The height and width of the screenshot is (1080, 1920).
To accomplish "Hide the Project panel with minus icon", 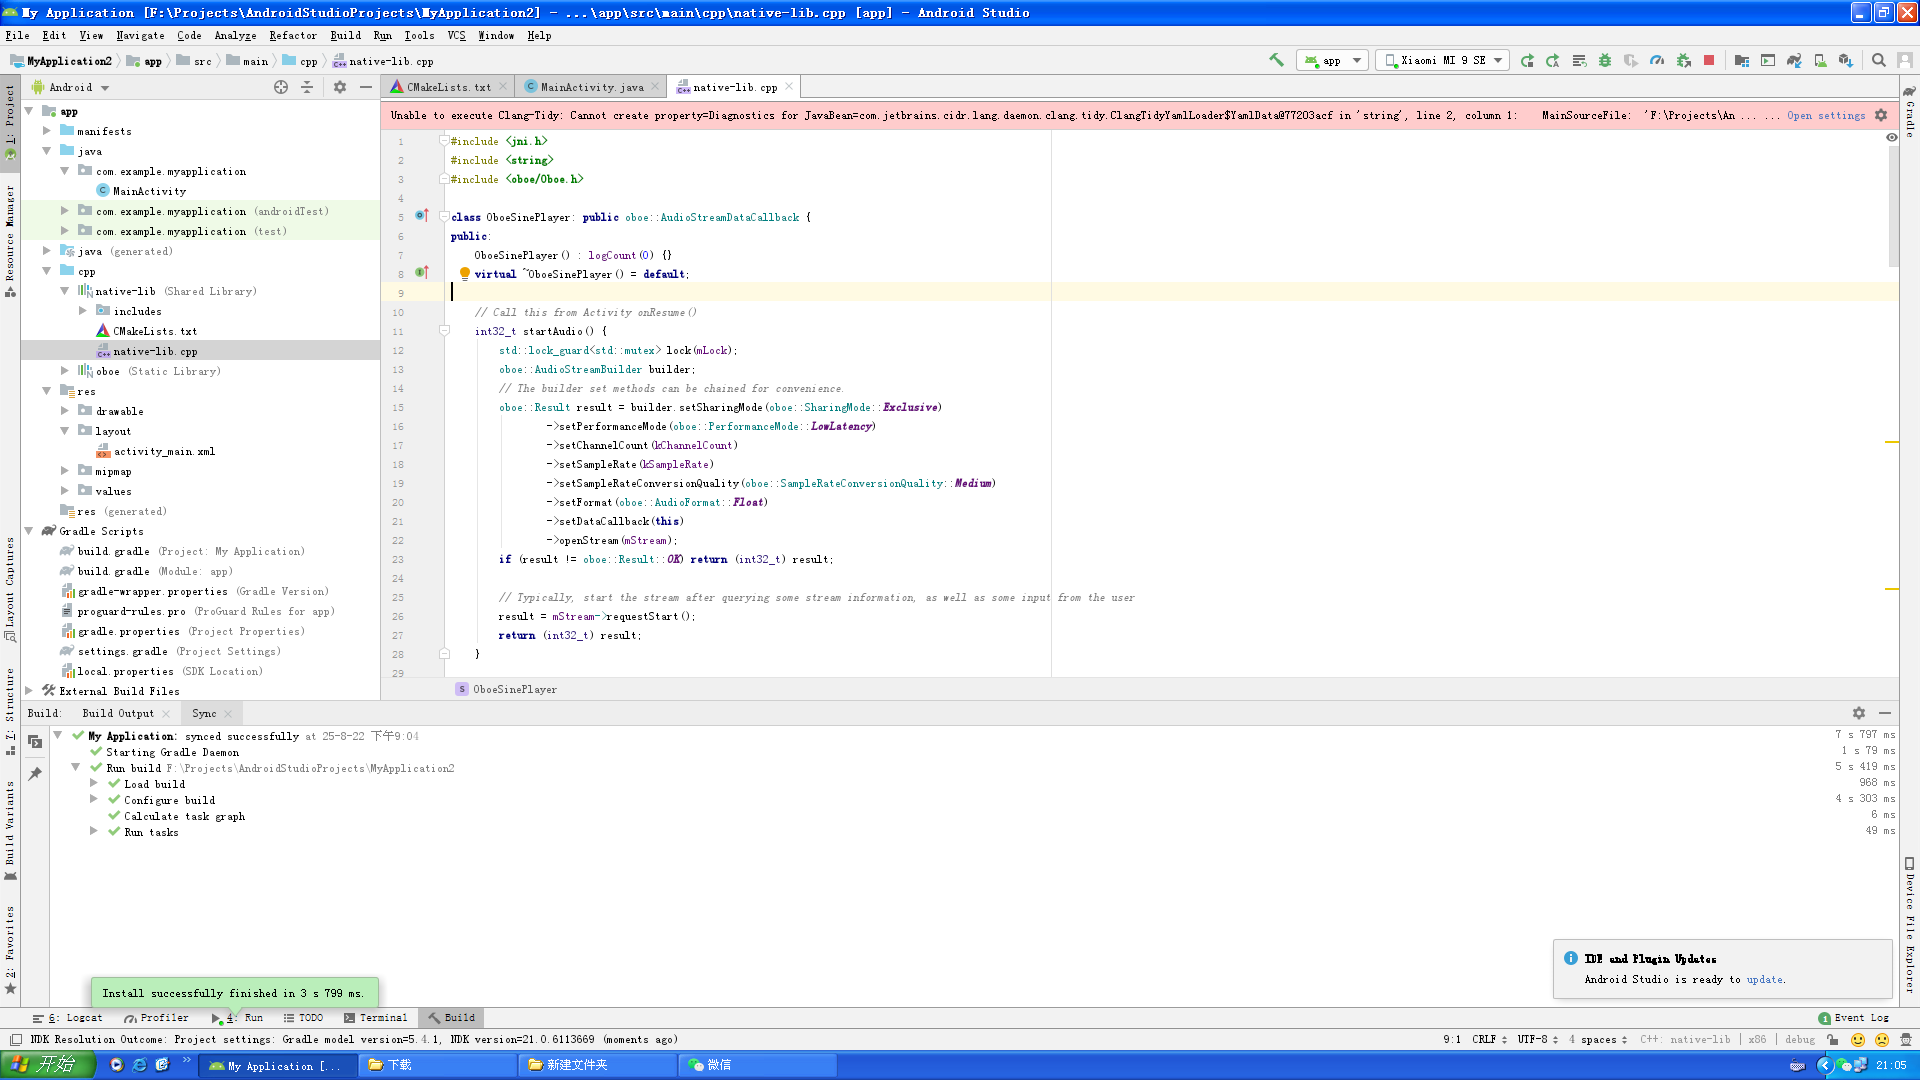I will point(366,88).
